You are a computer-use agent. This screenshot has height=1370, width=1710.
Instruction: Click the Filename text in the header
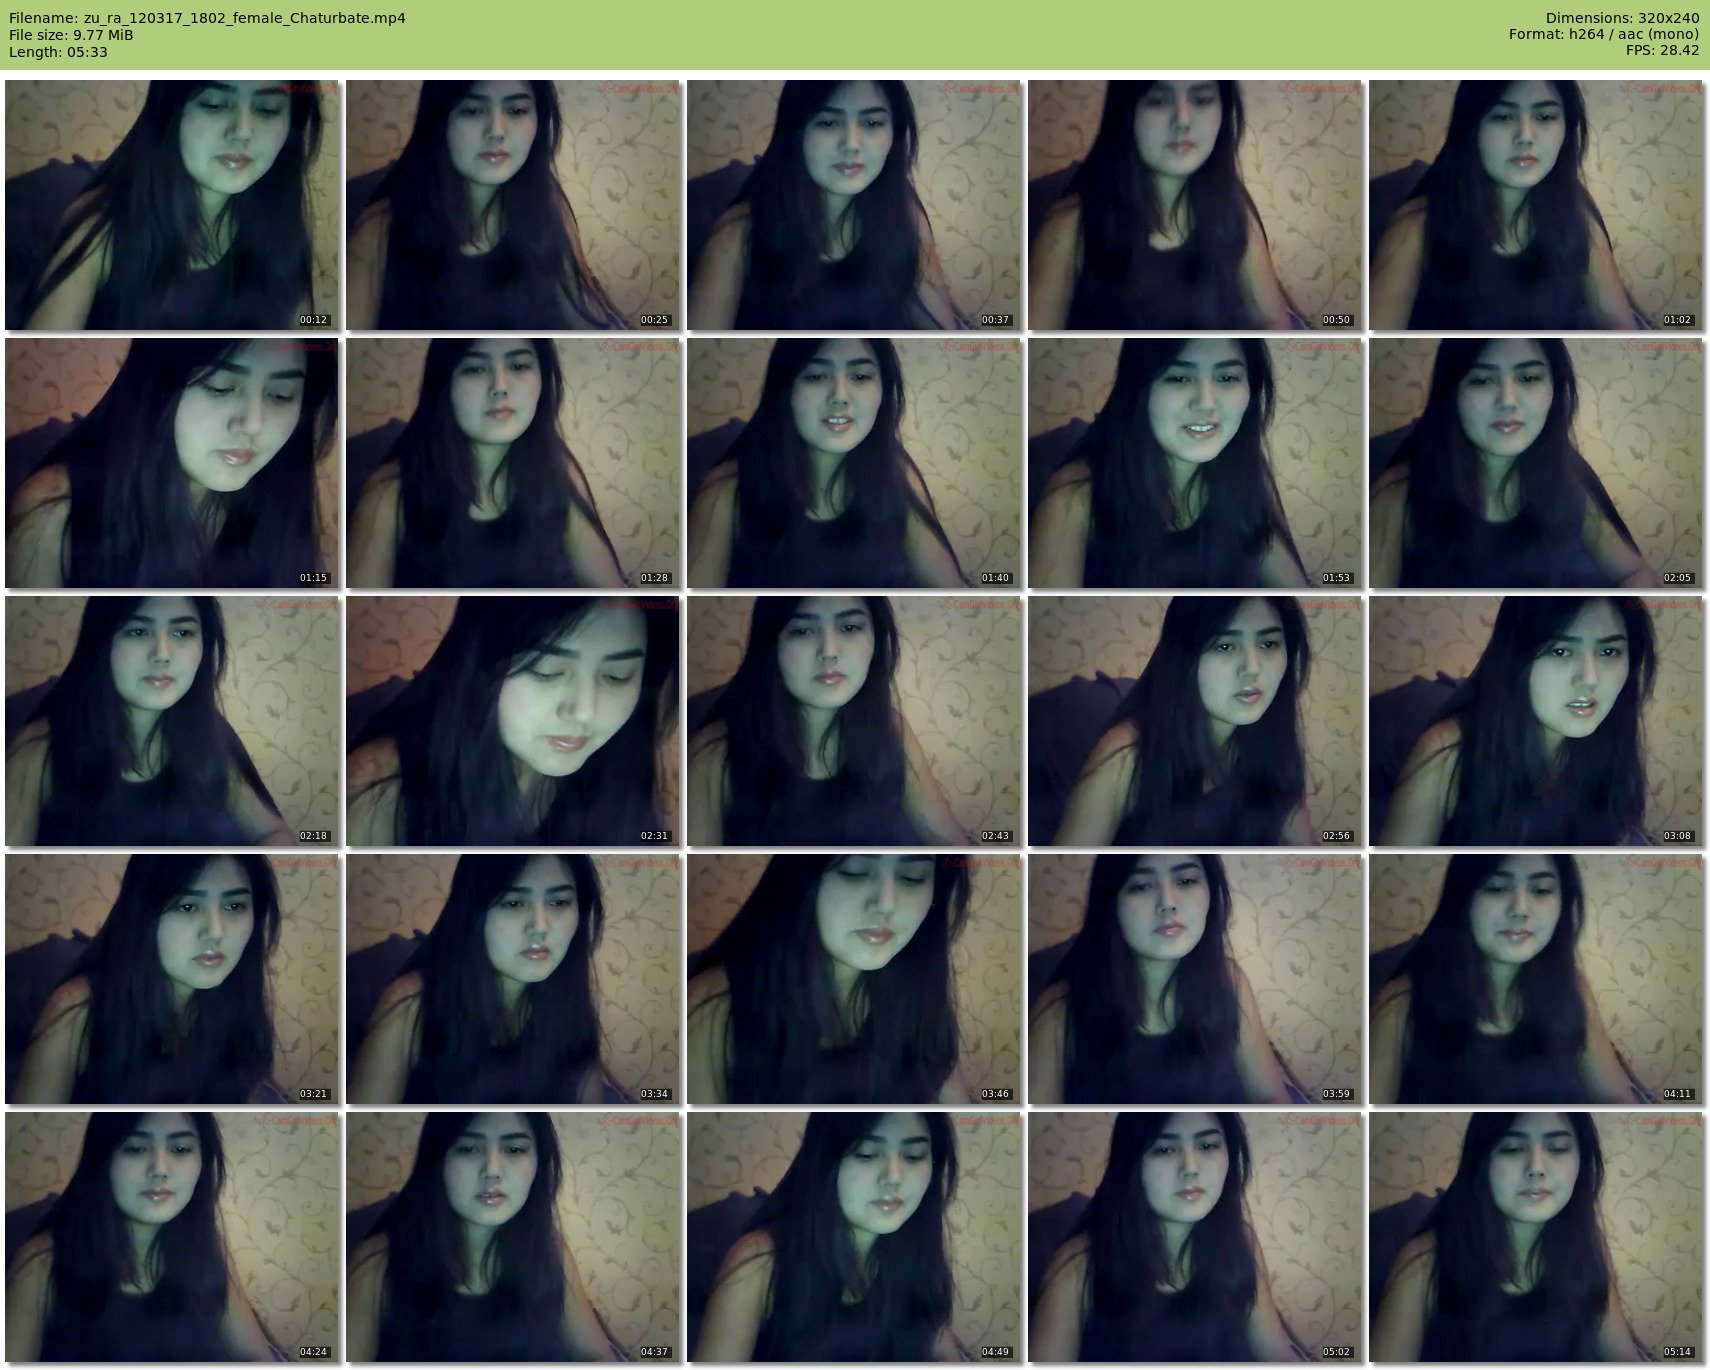(x=207, y=18)
